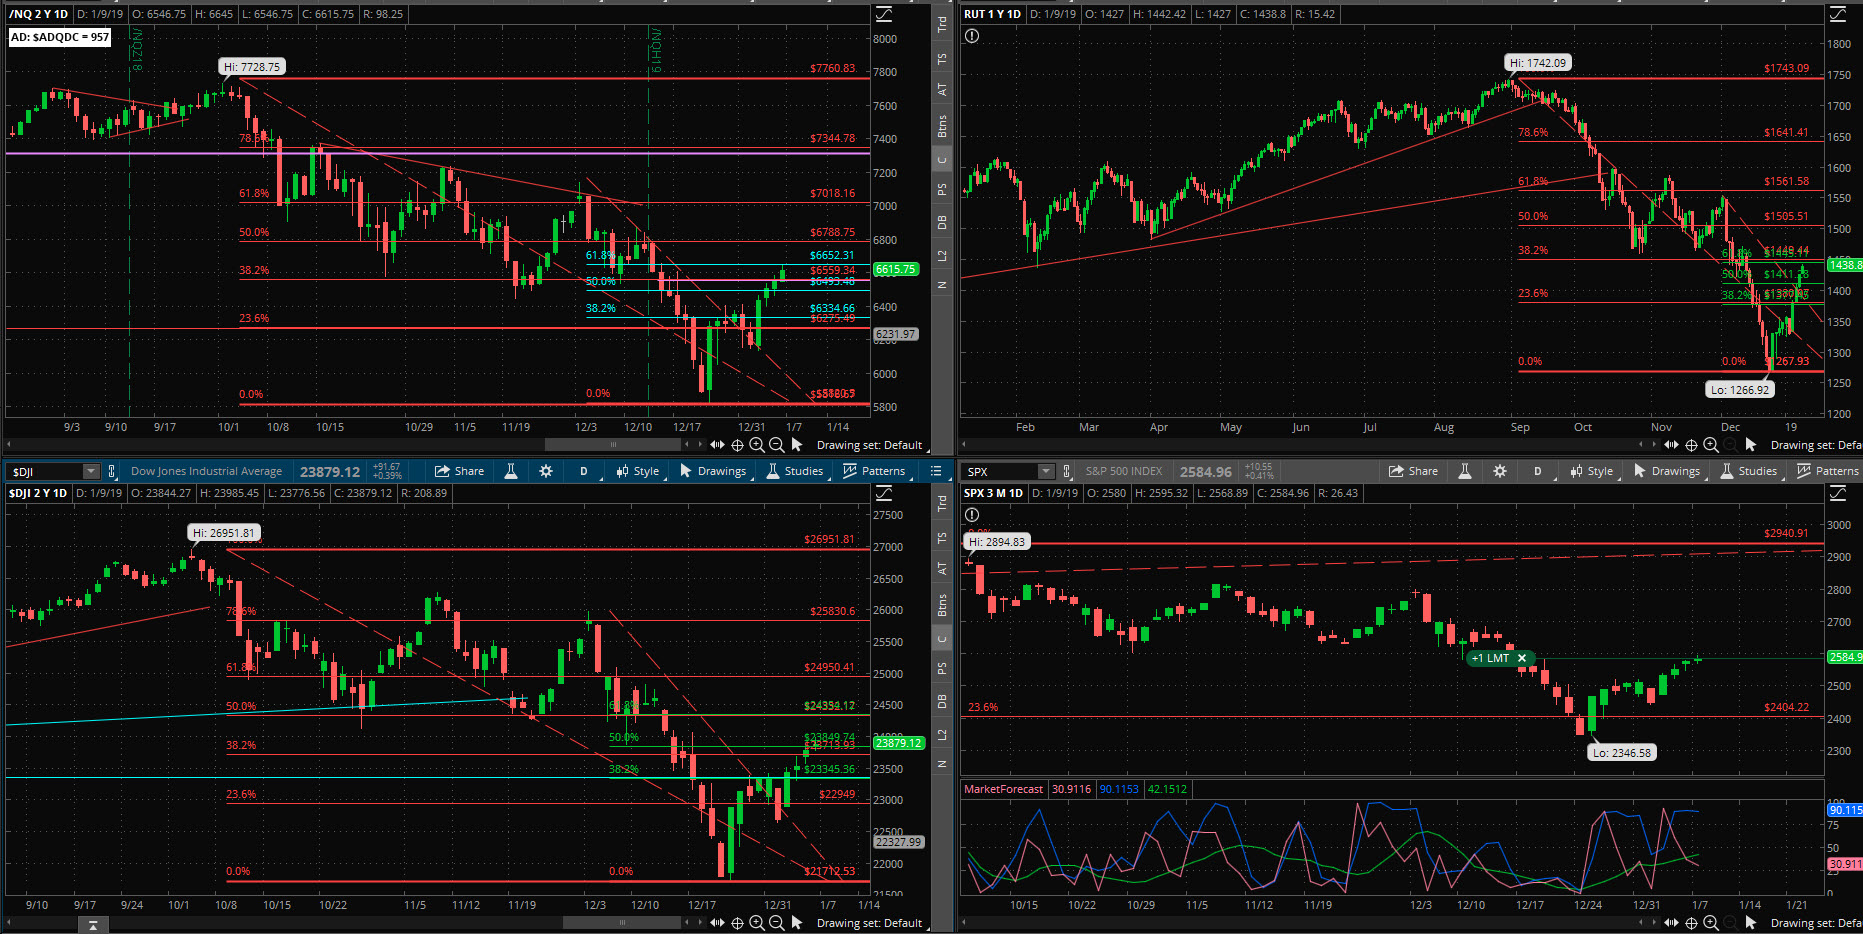The width and height of the screenshot is (1863, 934).
Task: Open Drawing set: Default selector under /NQ chart
Action: pyautogui.click(x=869, y=445)
